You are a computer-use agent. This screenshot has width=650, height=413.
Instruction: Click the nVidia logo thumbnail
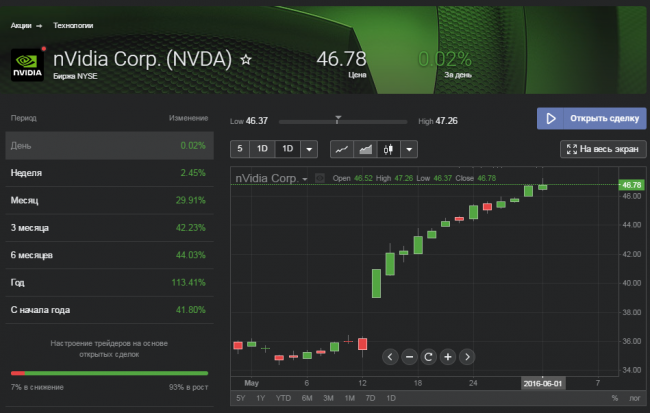point(27,65)
